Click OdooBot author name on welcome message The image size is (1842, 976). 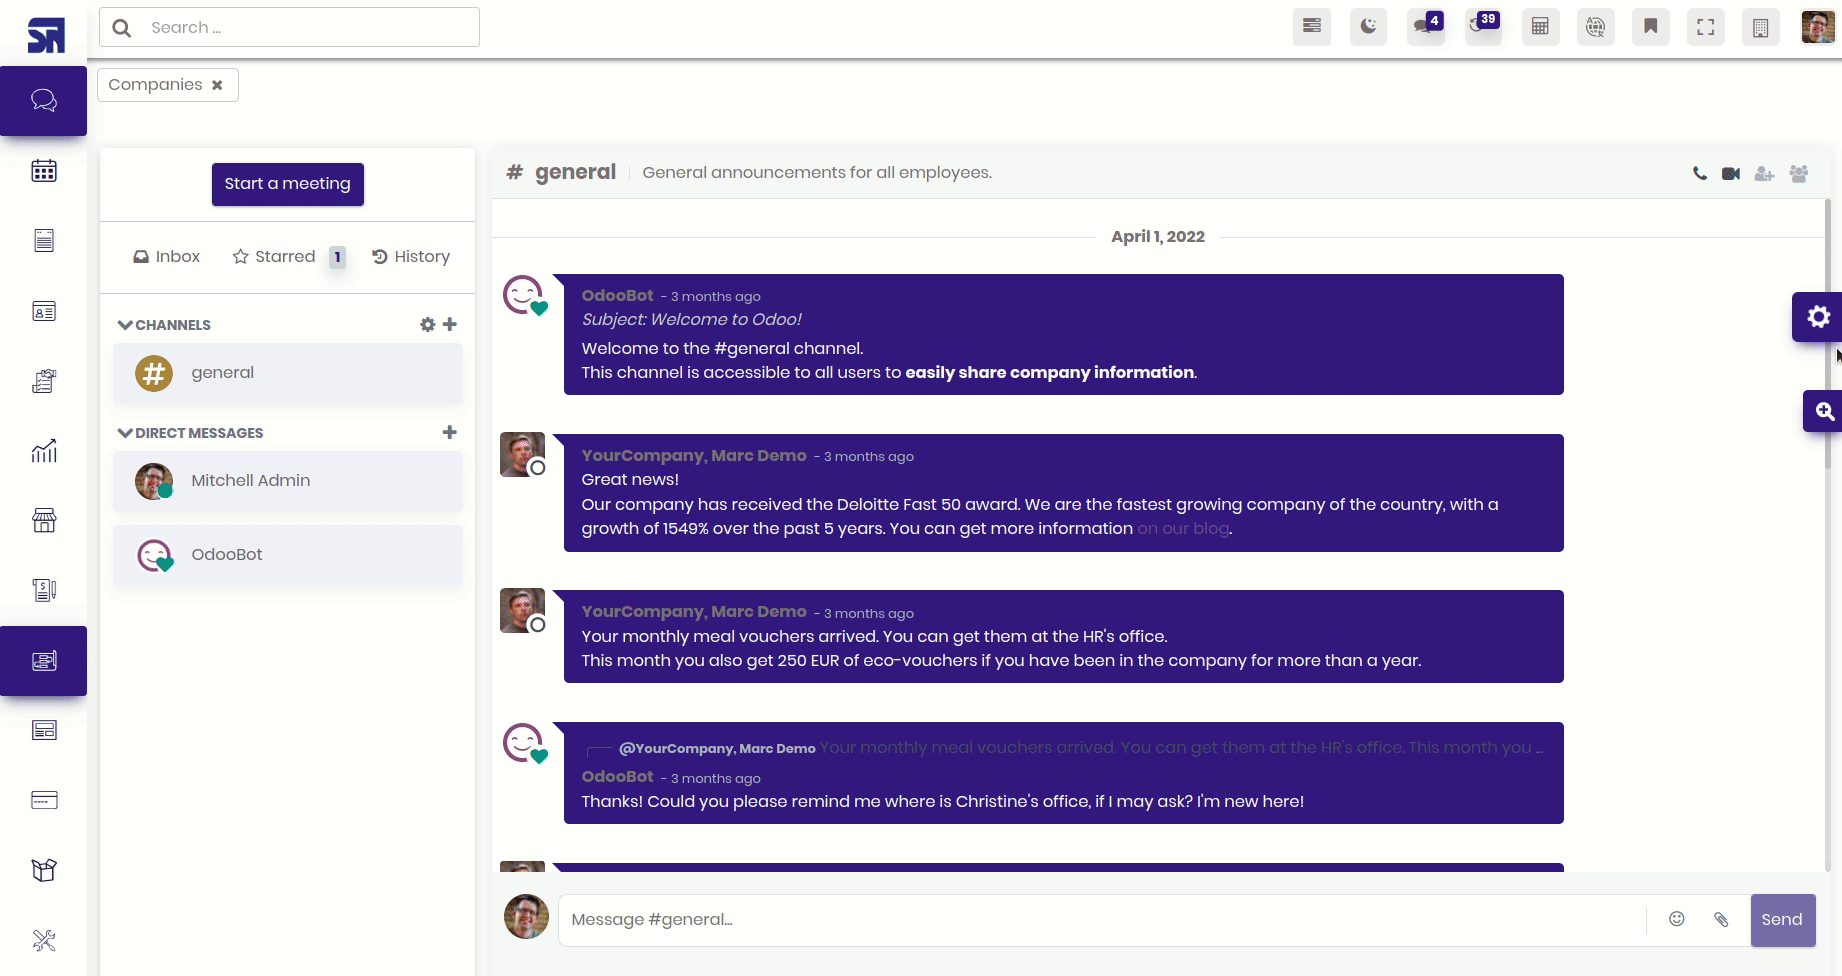click(617, 296)
